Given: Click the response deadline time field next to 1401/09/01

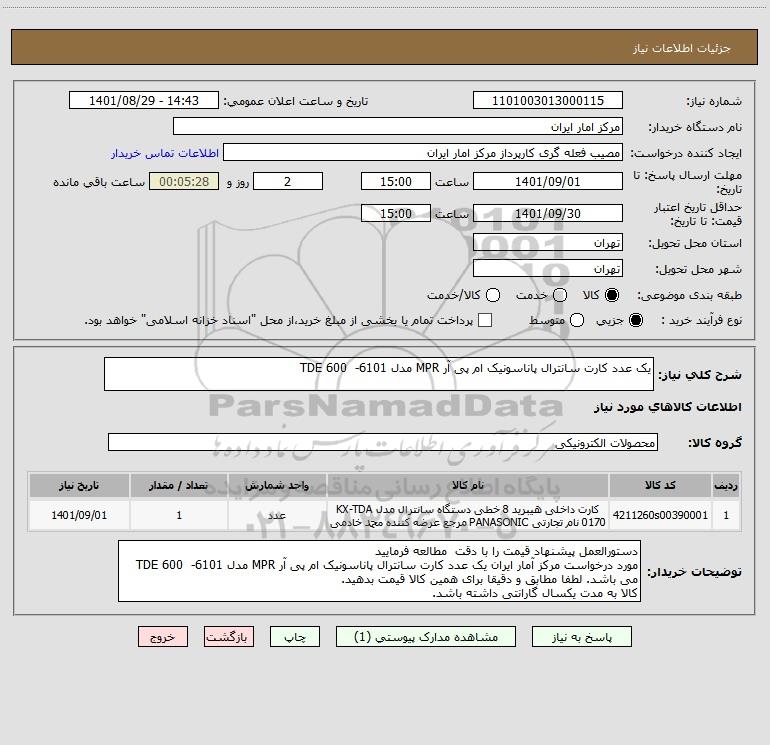Looking at the screenshot, I should click(396, 181).
